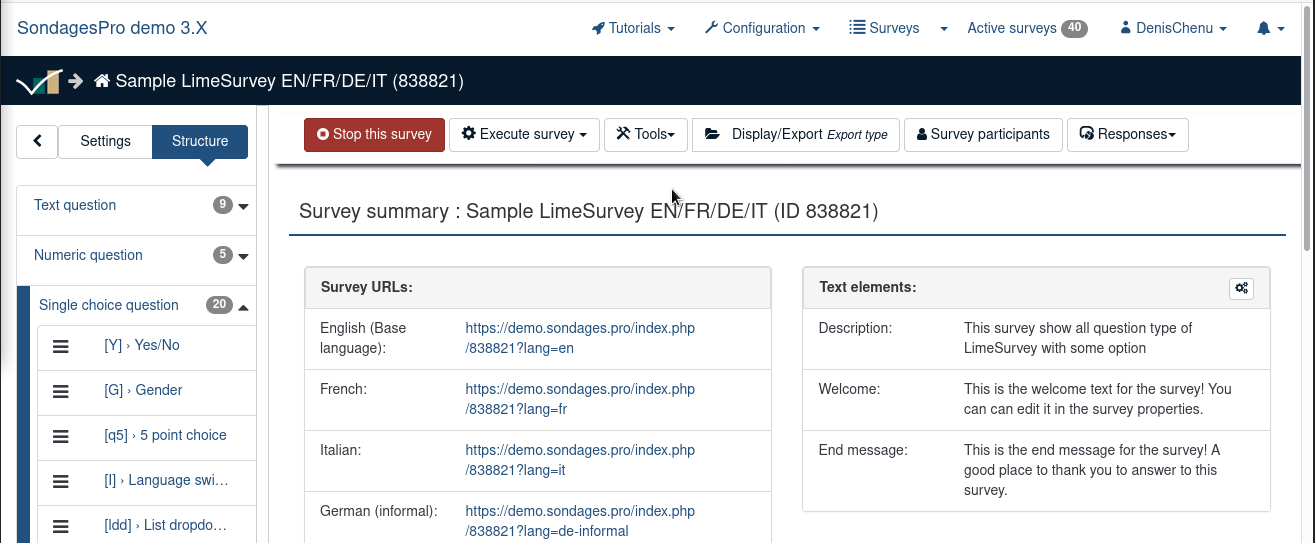Screen dimensions: 1315x543
Task: Open the English base language survey URL
Action: [x=579, y=338]
